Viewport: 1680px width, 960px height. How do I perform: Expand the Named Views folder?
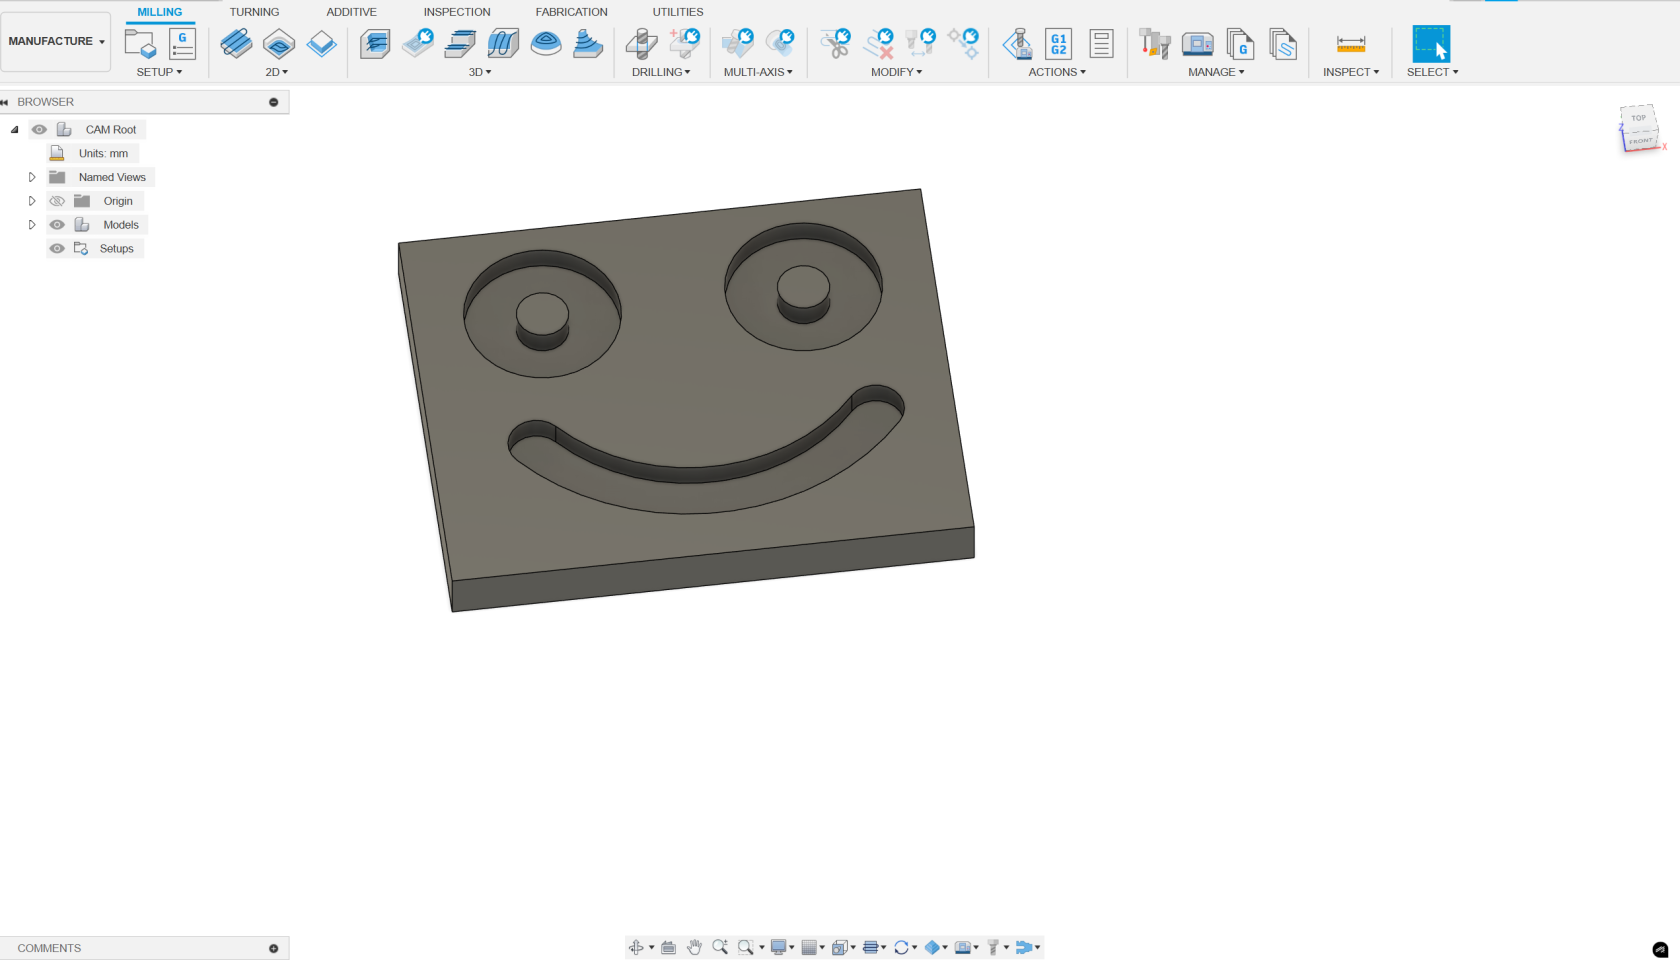pyautogui.click(x=32, y=177)
